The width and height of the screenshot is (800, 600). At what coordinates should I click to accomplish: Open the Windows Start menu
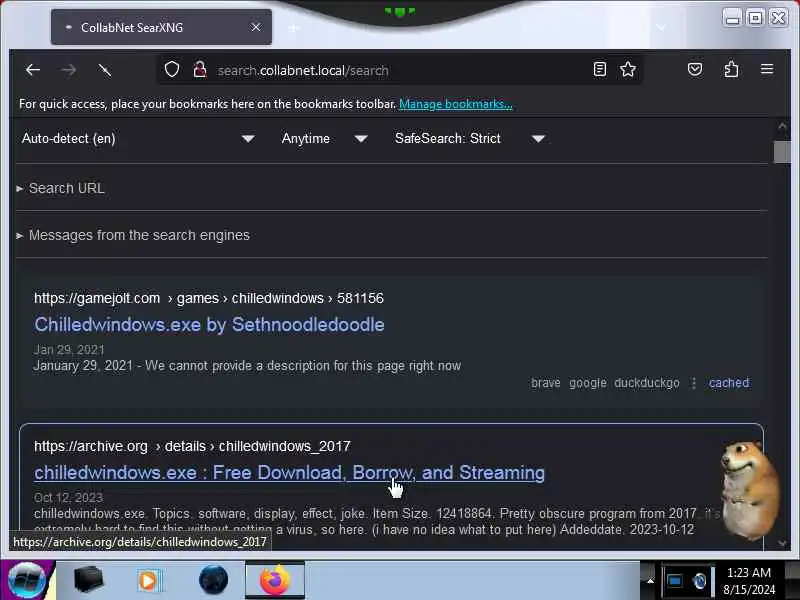pyautogui.click(x=27, y=580)
